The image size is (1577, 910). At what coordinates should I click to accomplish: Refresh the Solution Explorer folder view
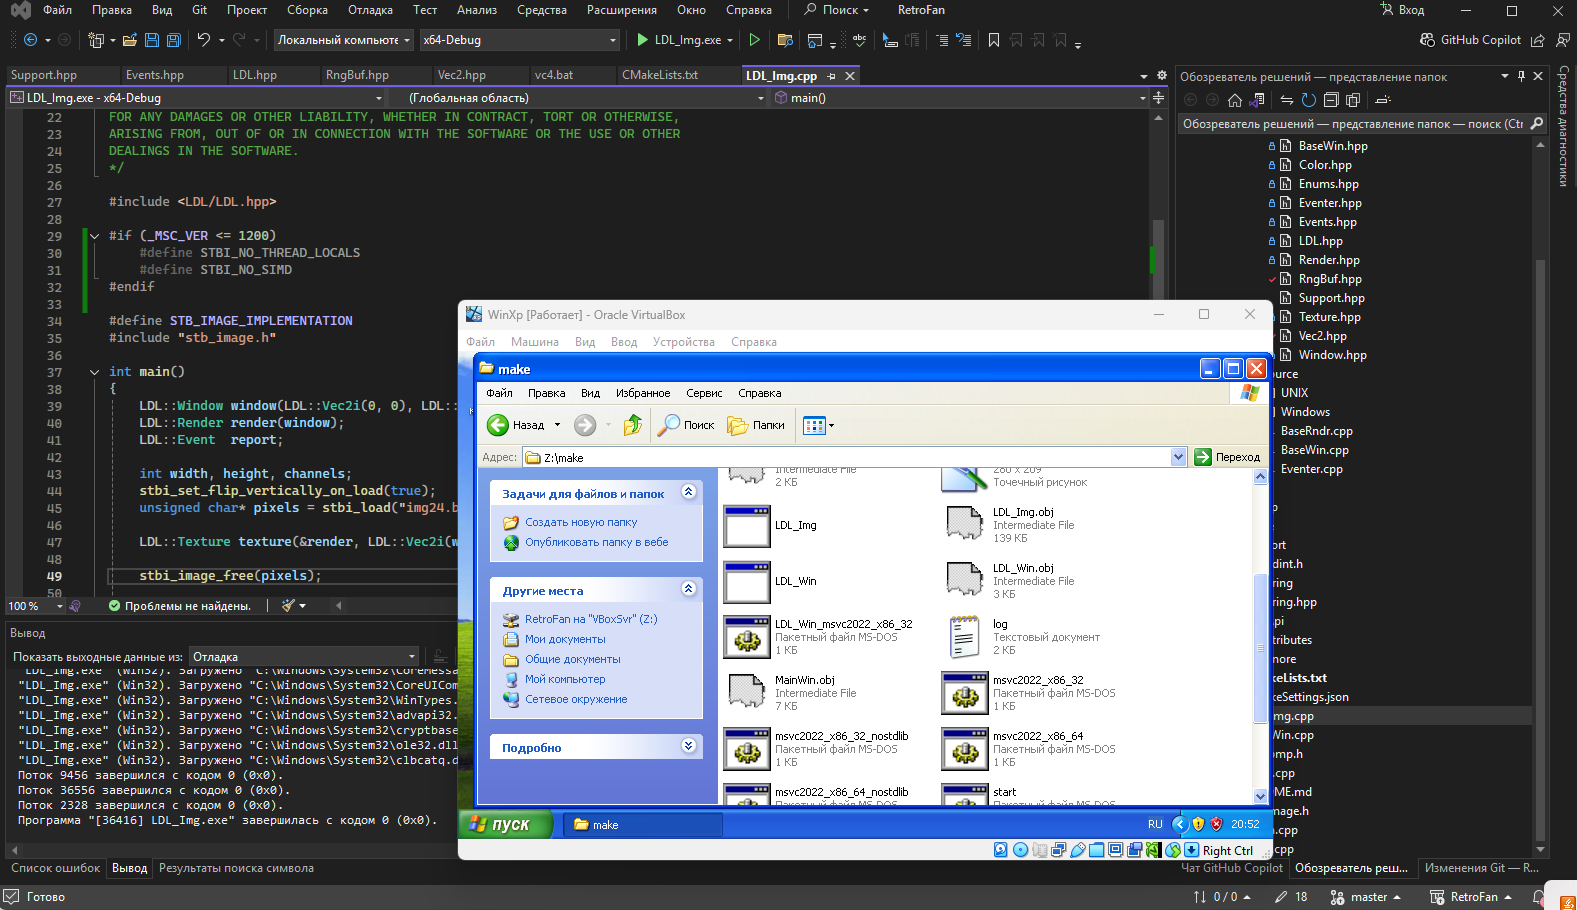click(x=1308, y=100)
